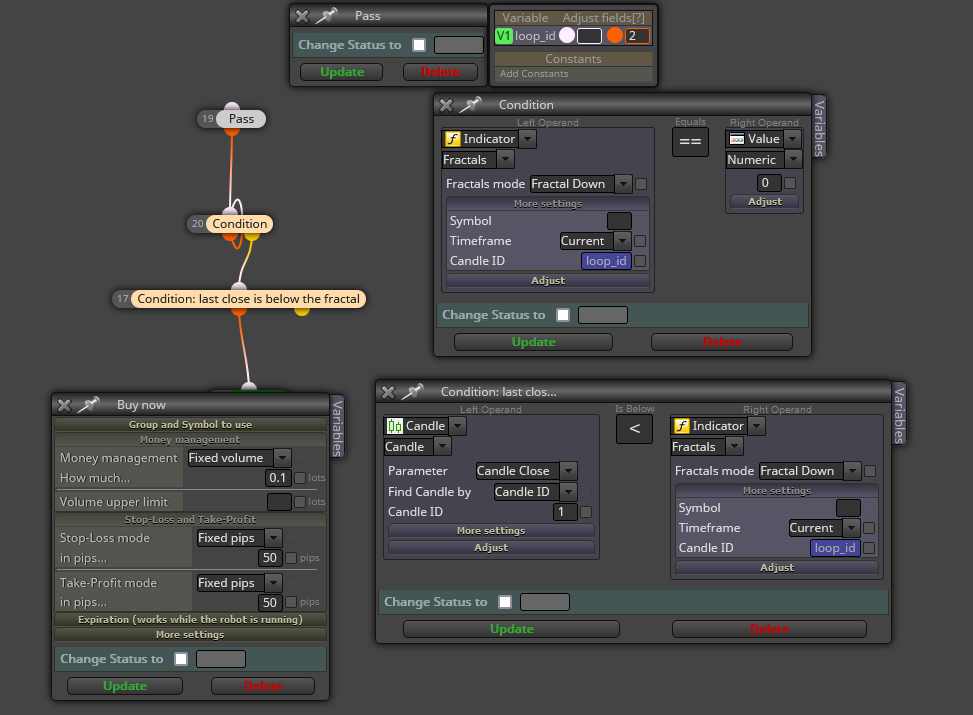Click the orange circle beside loop_id

[x=614, y=35]
